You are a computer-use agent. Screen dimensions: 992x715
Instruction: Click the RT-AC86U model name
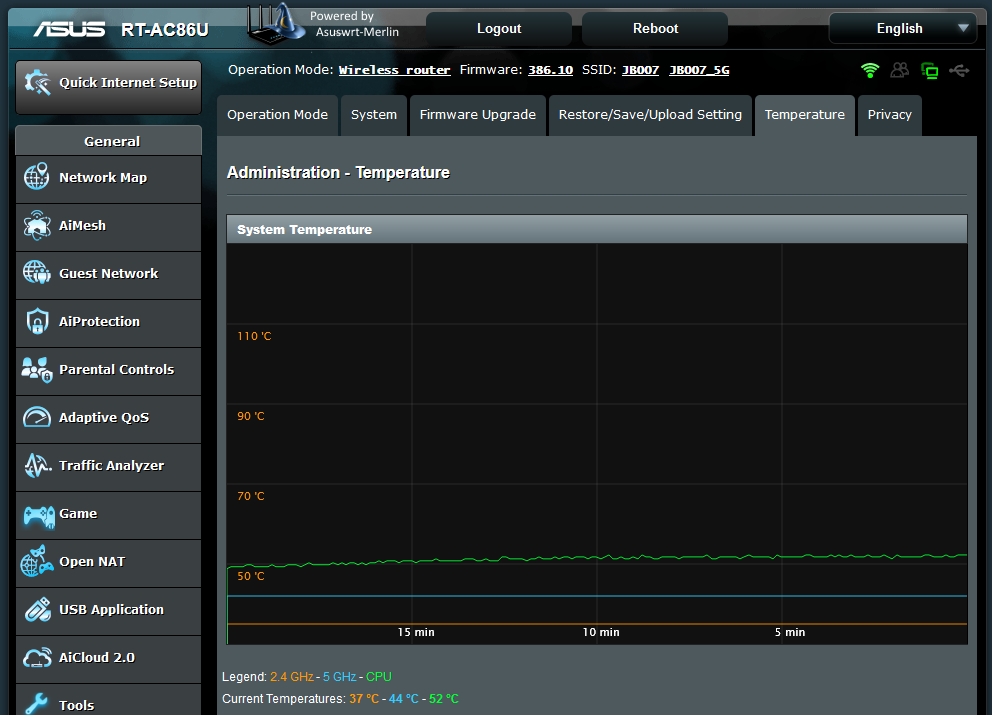pos(165,30)
